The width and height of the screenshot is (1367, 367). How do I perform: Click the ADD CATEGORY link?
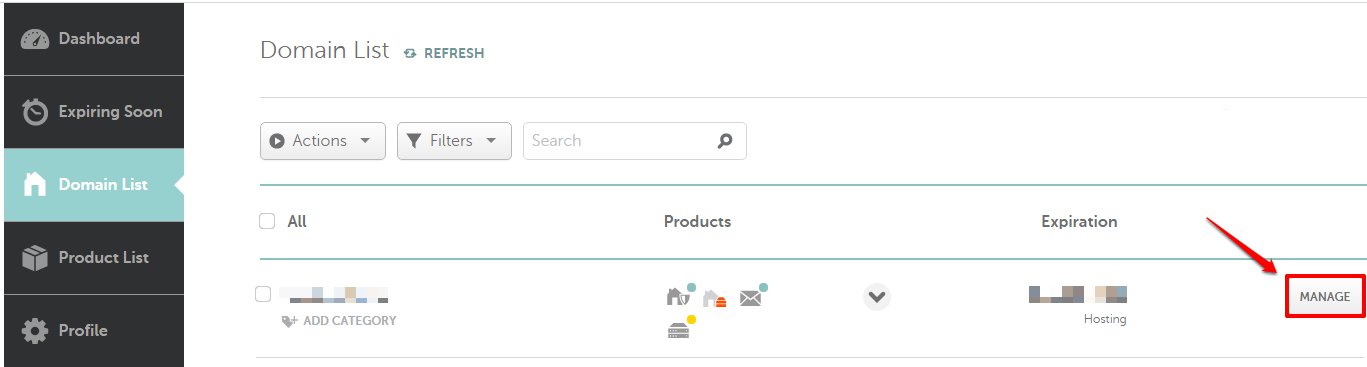[x=339, y=321]
